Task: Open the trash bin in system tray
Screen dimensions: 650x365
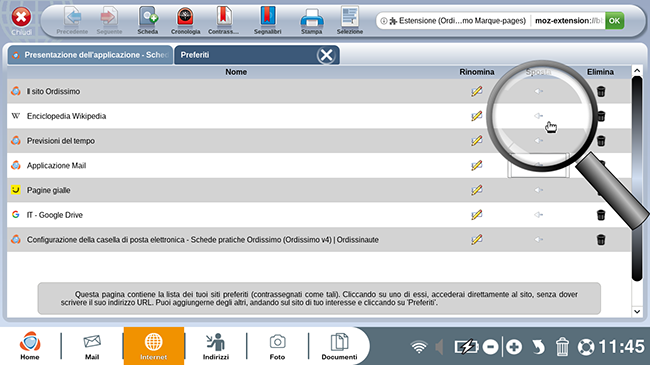Action: (x=562, y=347)
